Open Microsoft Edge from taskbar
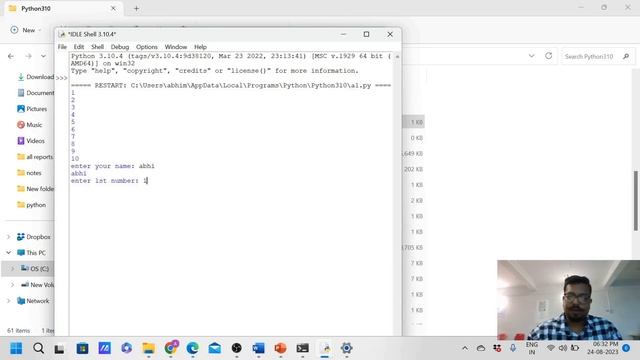Image resolution: width=640 pixels, height=360 pixels. pos(193,348)
